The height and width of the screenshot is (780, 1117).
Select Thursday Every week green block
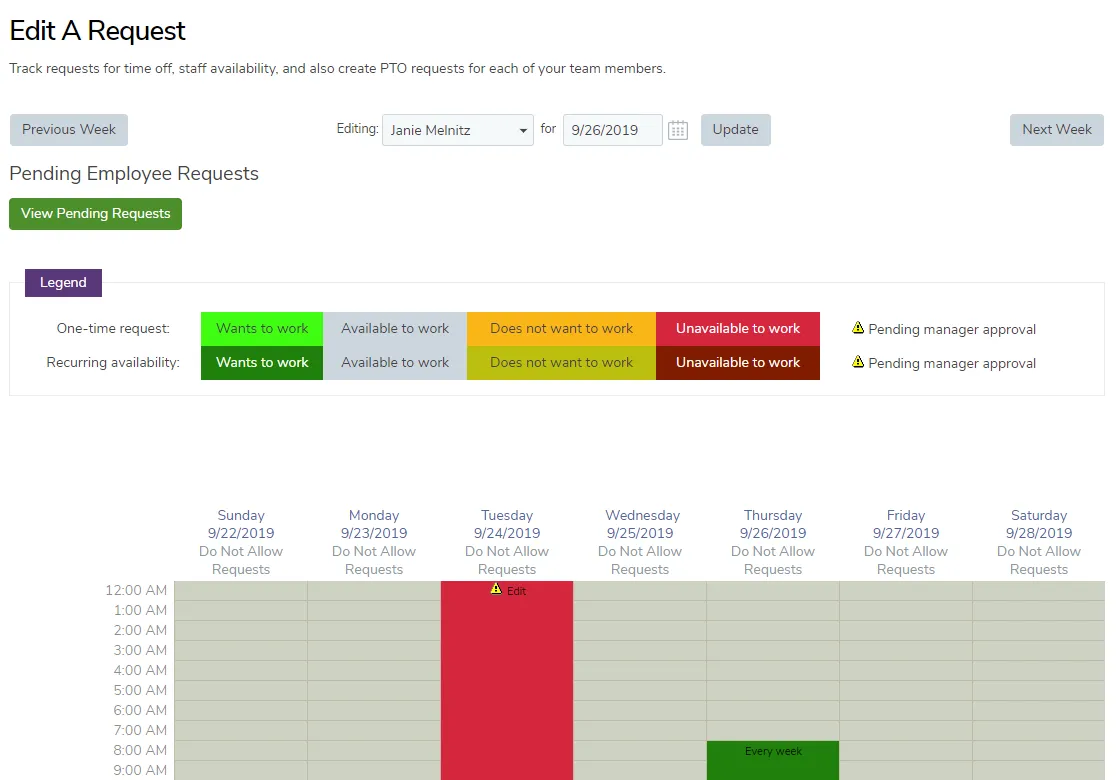tap(773, 760)
